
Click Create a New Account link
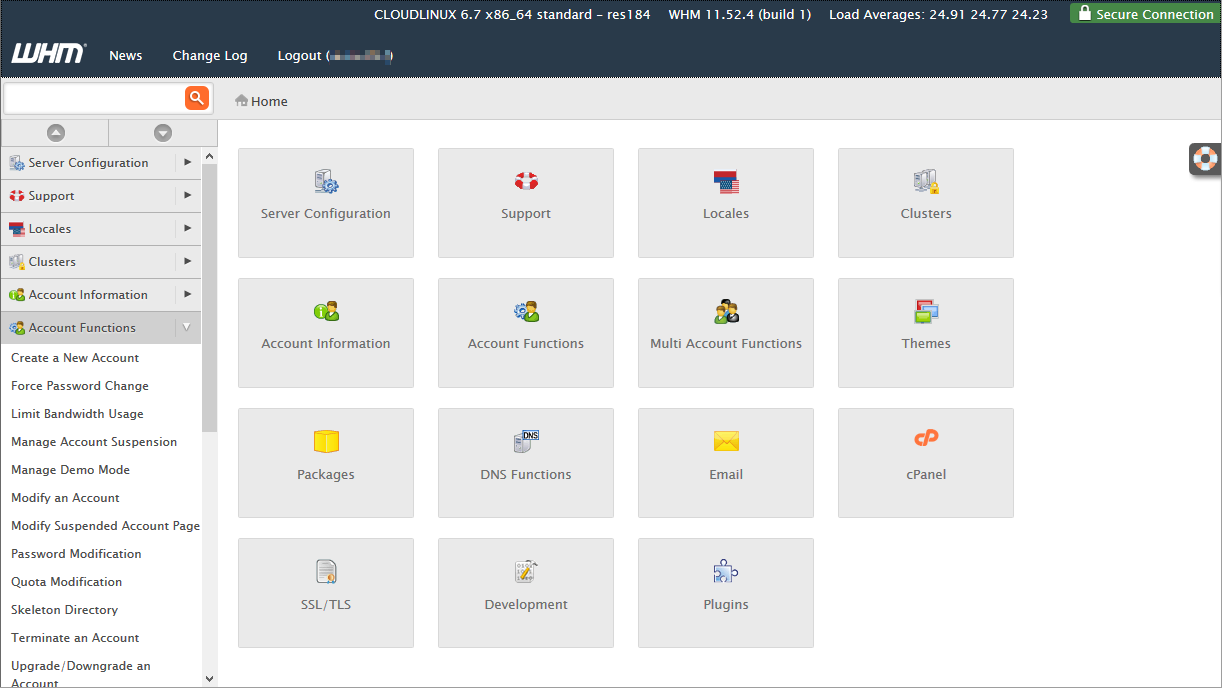pos(75,358)
